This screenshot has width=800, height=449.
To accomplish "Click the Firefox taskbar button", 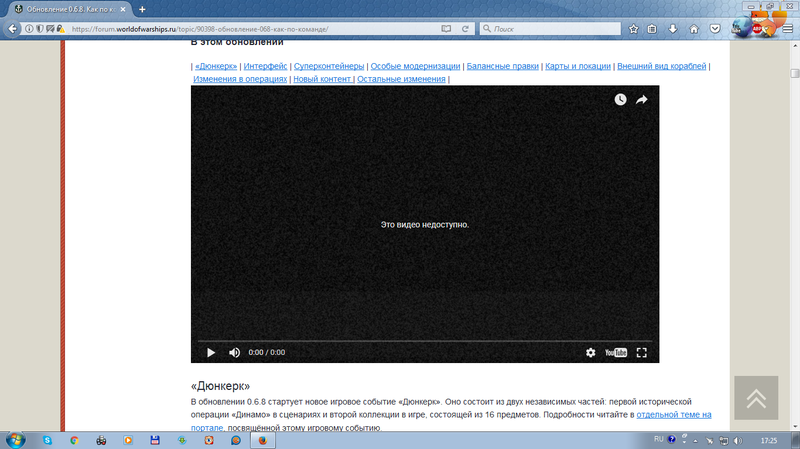I will [x=263, y=440].
